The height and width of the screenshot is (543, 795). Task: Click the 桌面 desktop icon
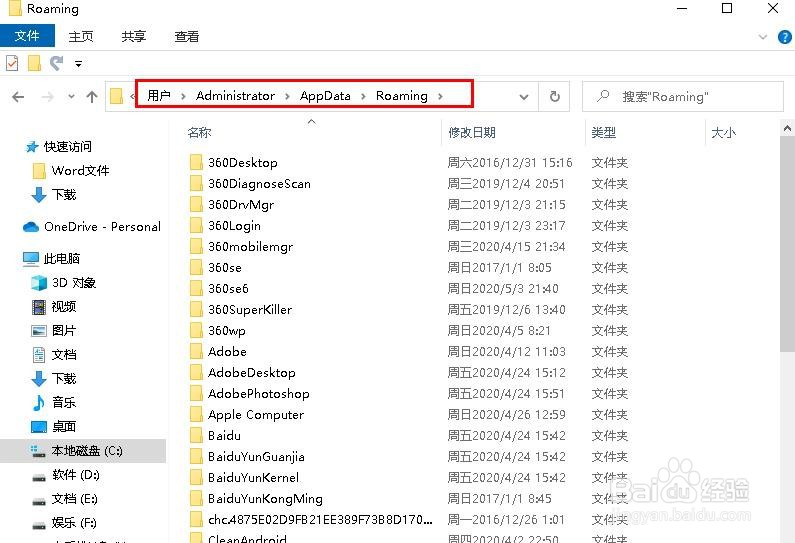pos(39,427)
